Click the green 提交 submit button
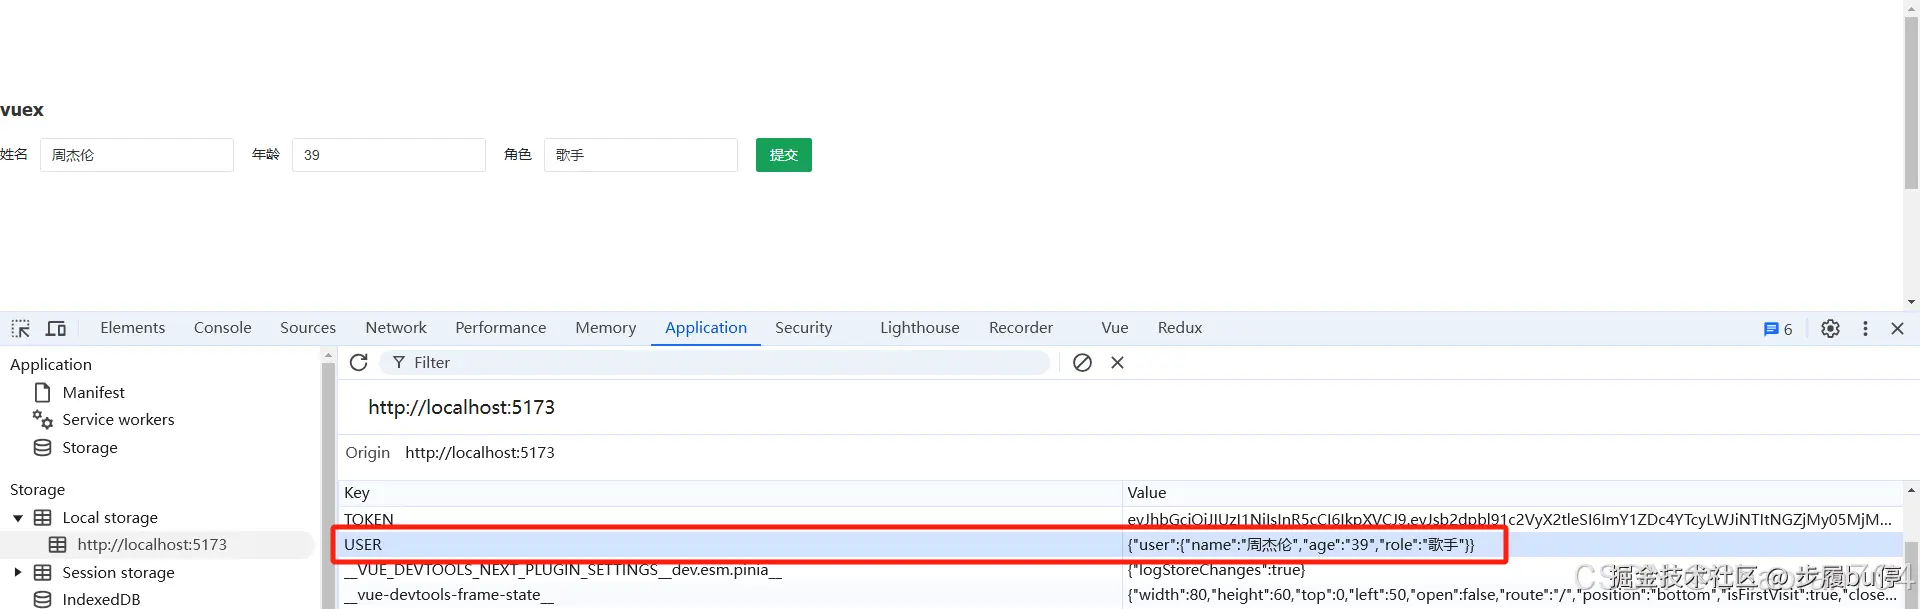 783,155
